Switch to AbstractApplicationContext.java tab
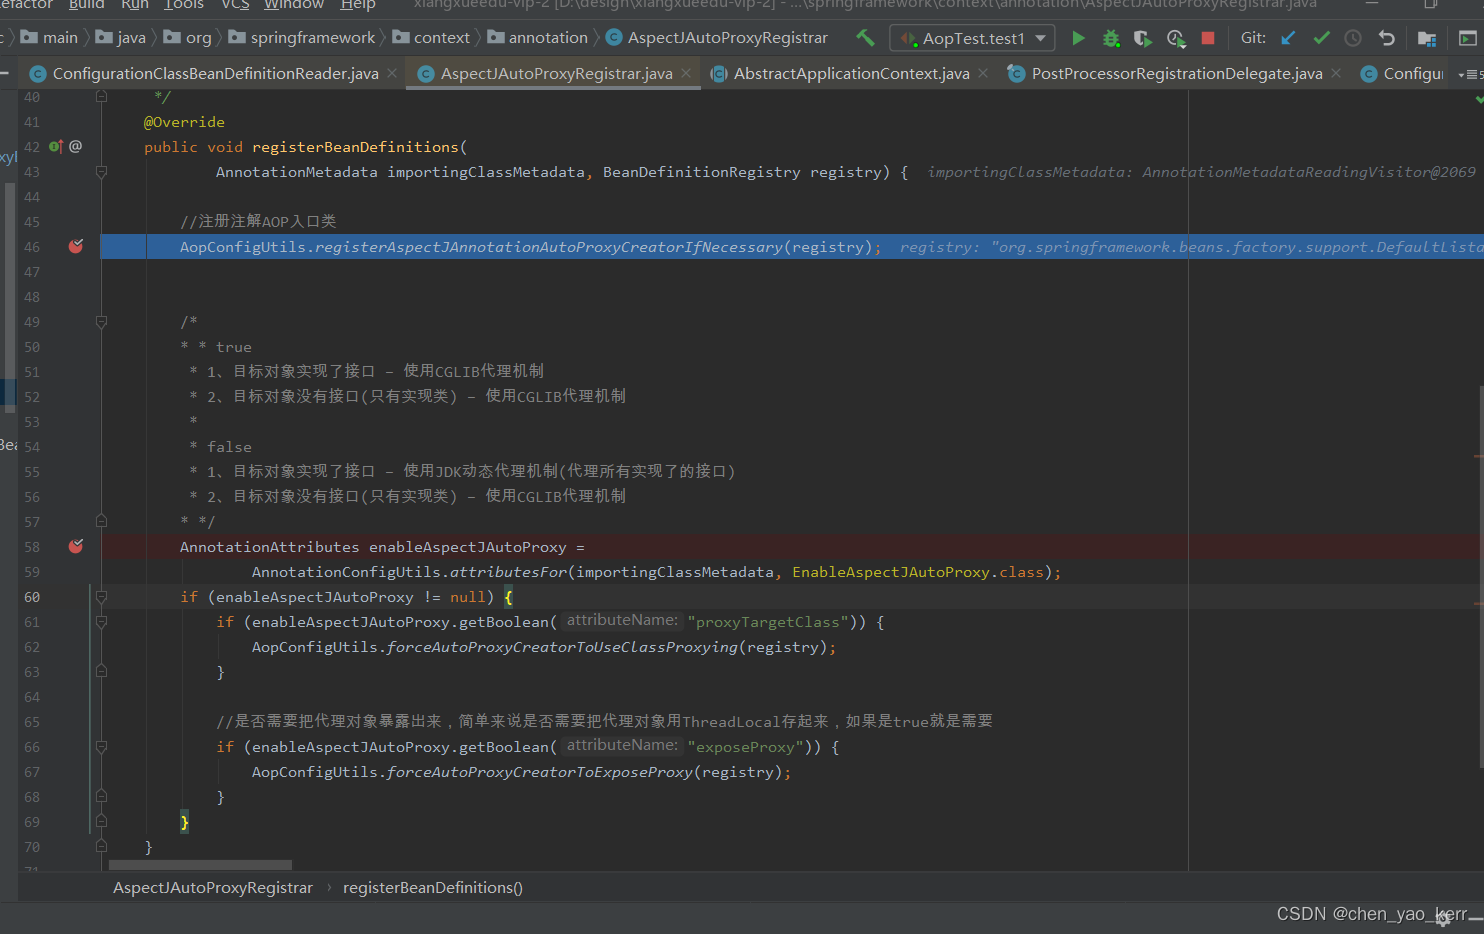Image resolution: width=1484 pixels, height=934 pixels. coord(850,74)
